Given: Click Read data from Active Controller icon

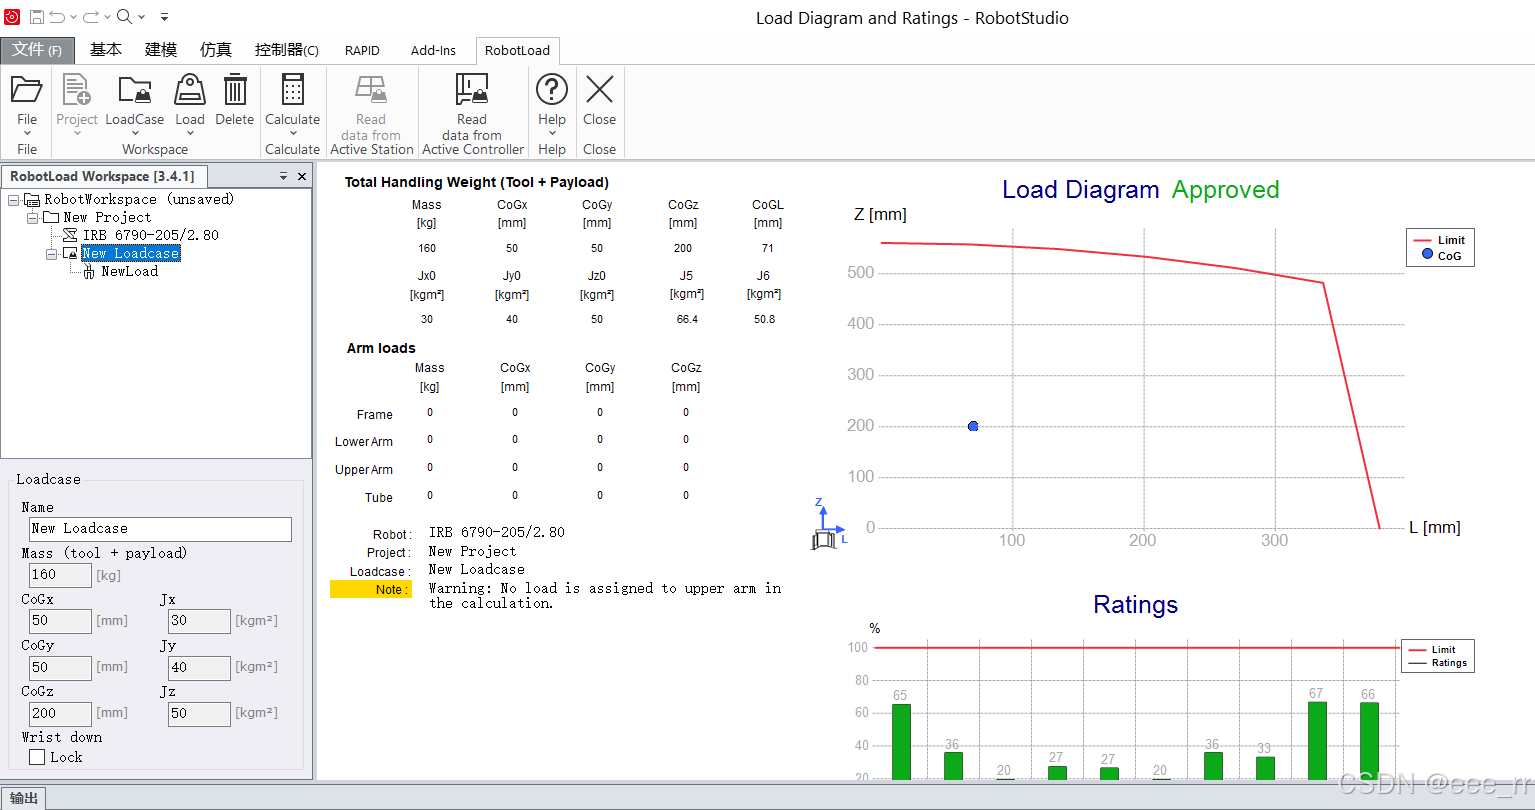Looking at the screenshot, I should (472, 89).
